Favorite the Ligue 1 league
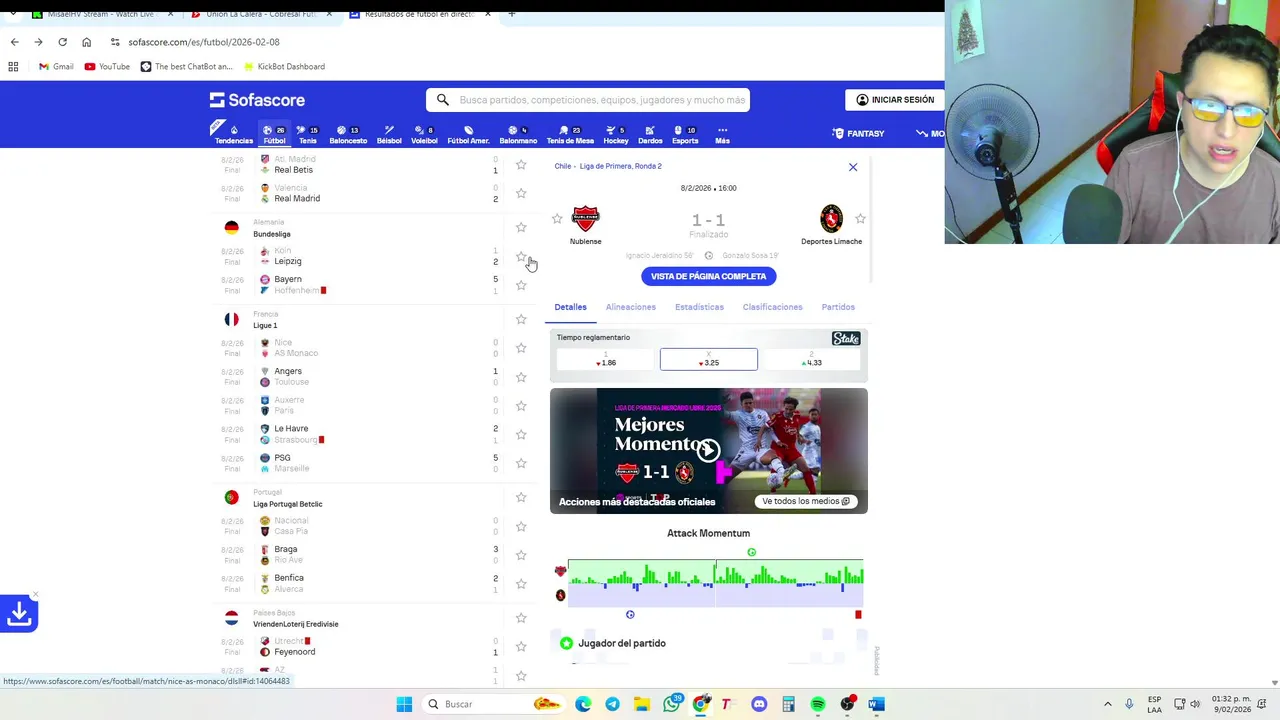This screenshot has height=720, width=1280. click(521, 320)
